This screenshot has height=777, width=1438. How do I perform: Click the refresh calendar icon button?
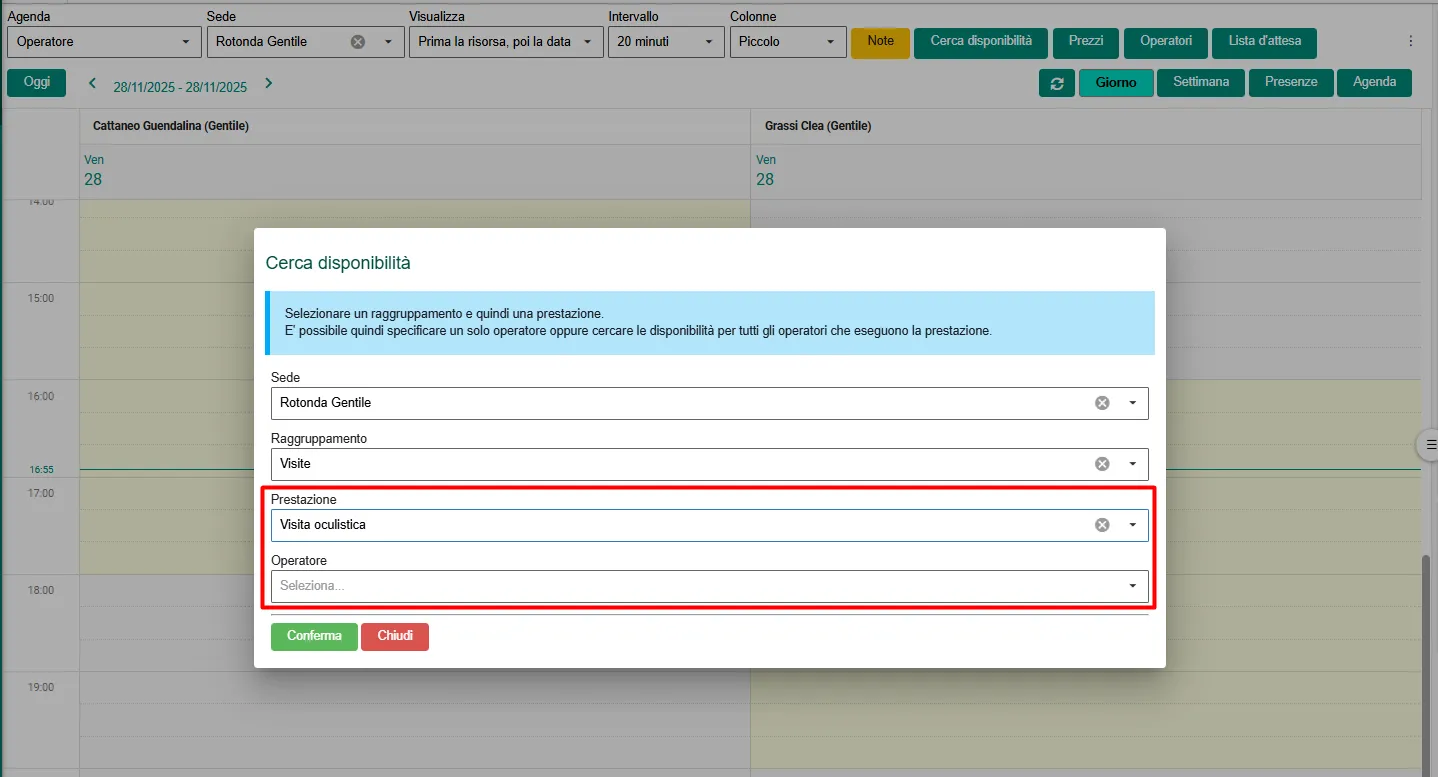[1057, 83]
